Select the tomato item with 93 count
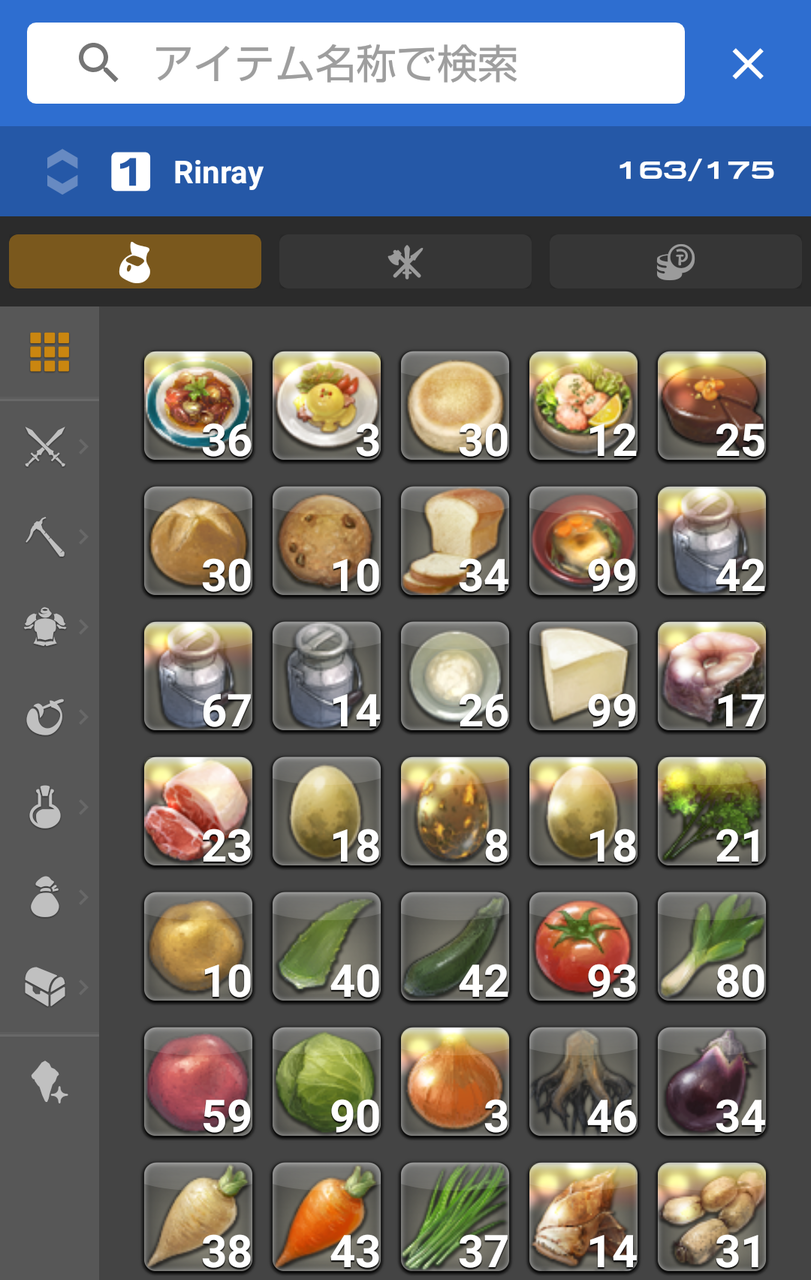Screen dimensions: 811x1280 click(583, 947)
